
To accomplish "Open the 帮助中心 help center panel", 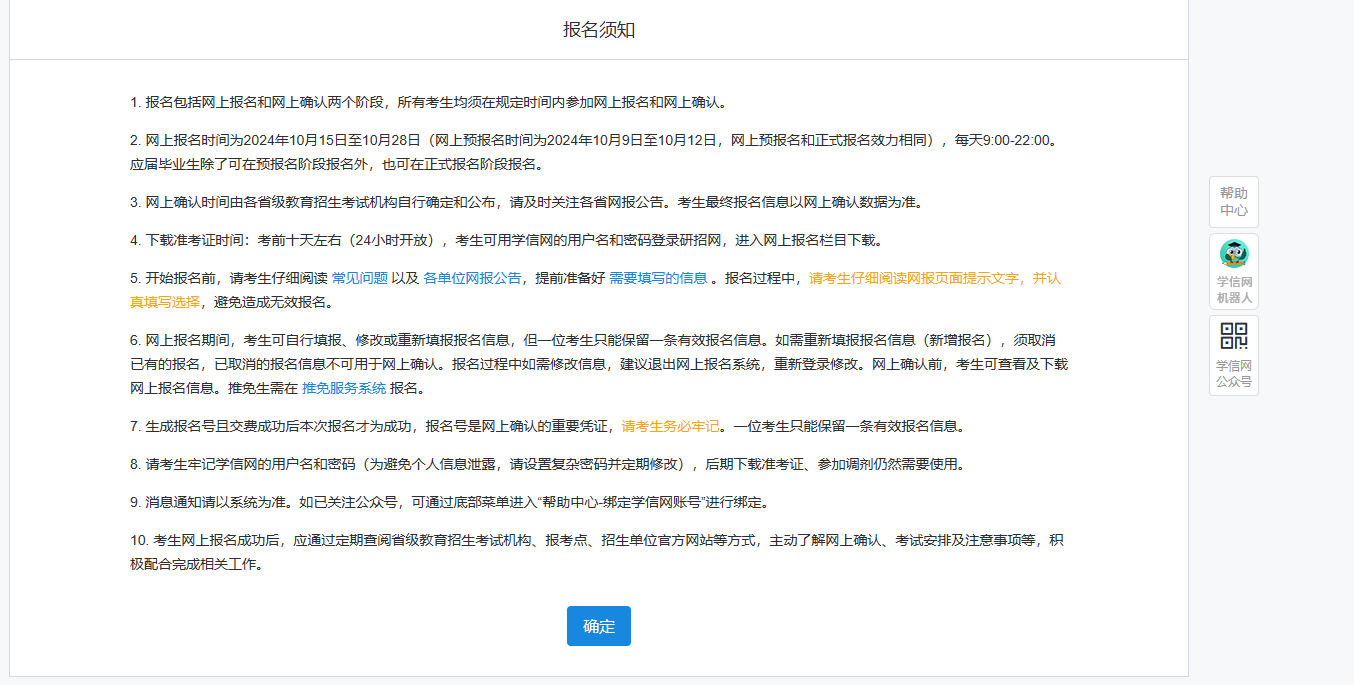I will [x=1233, y=201].
